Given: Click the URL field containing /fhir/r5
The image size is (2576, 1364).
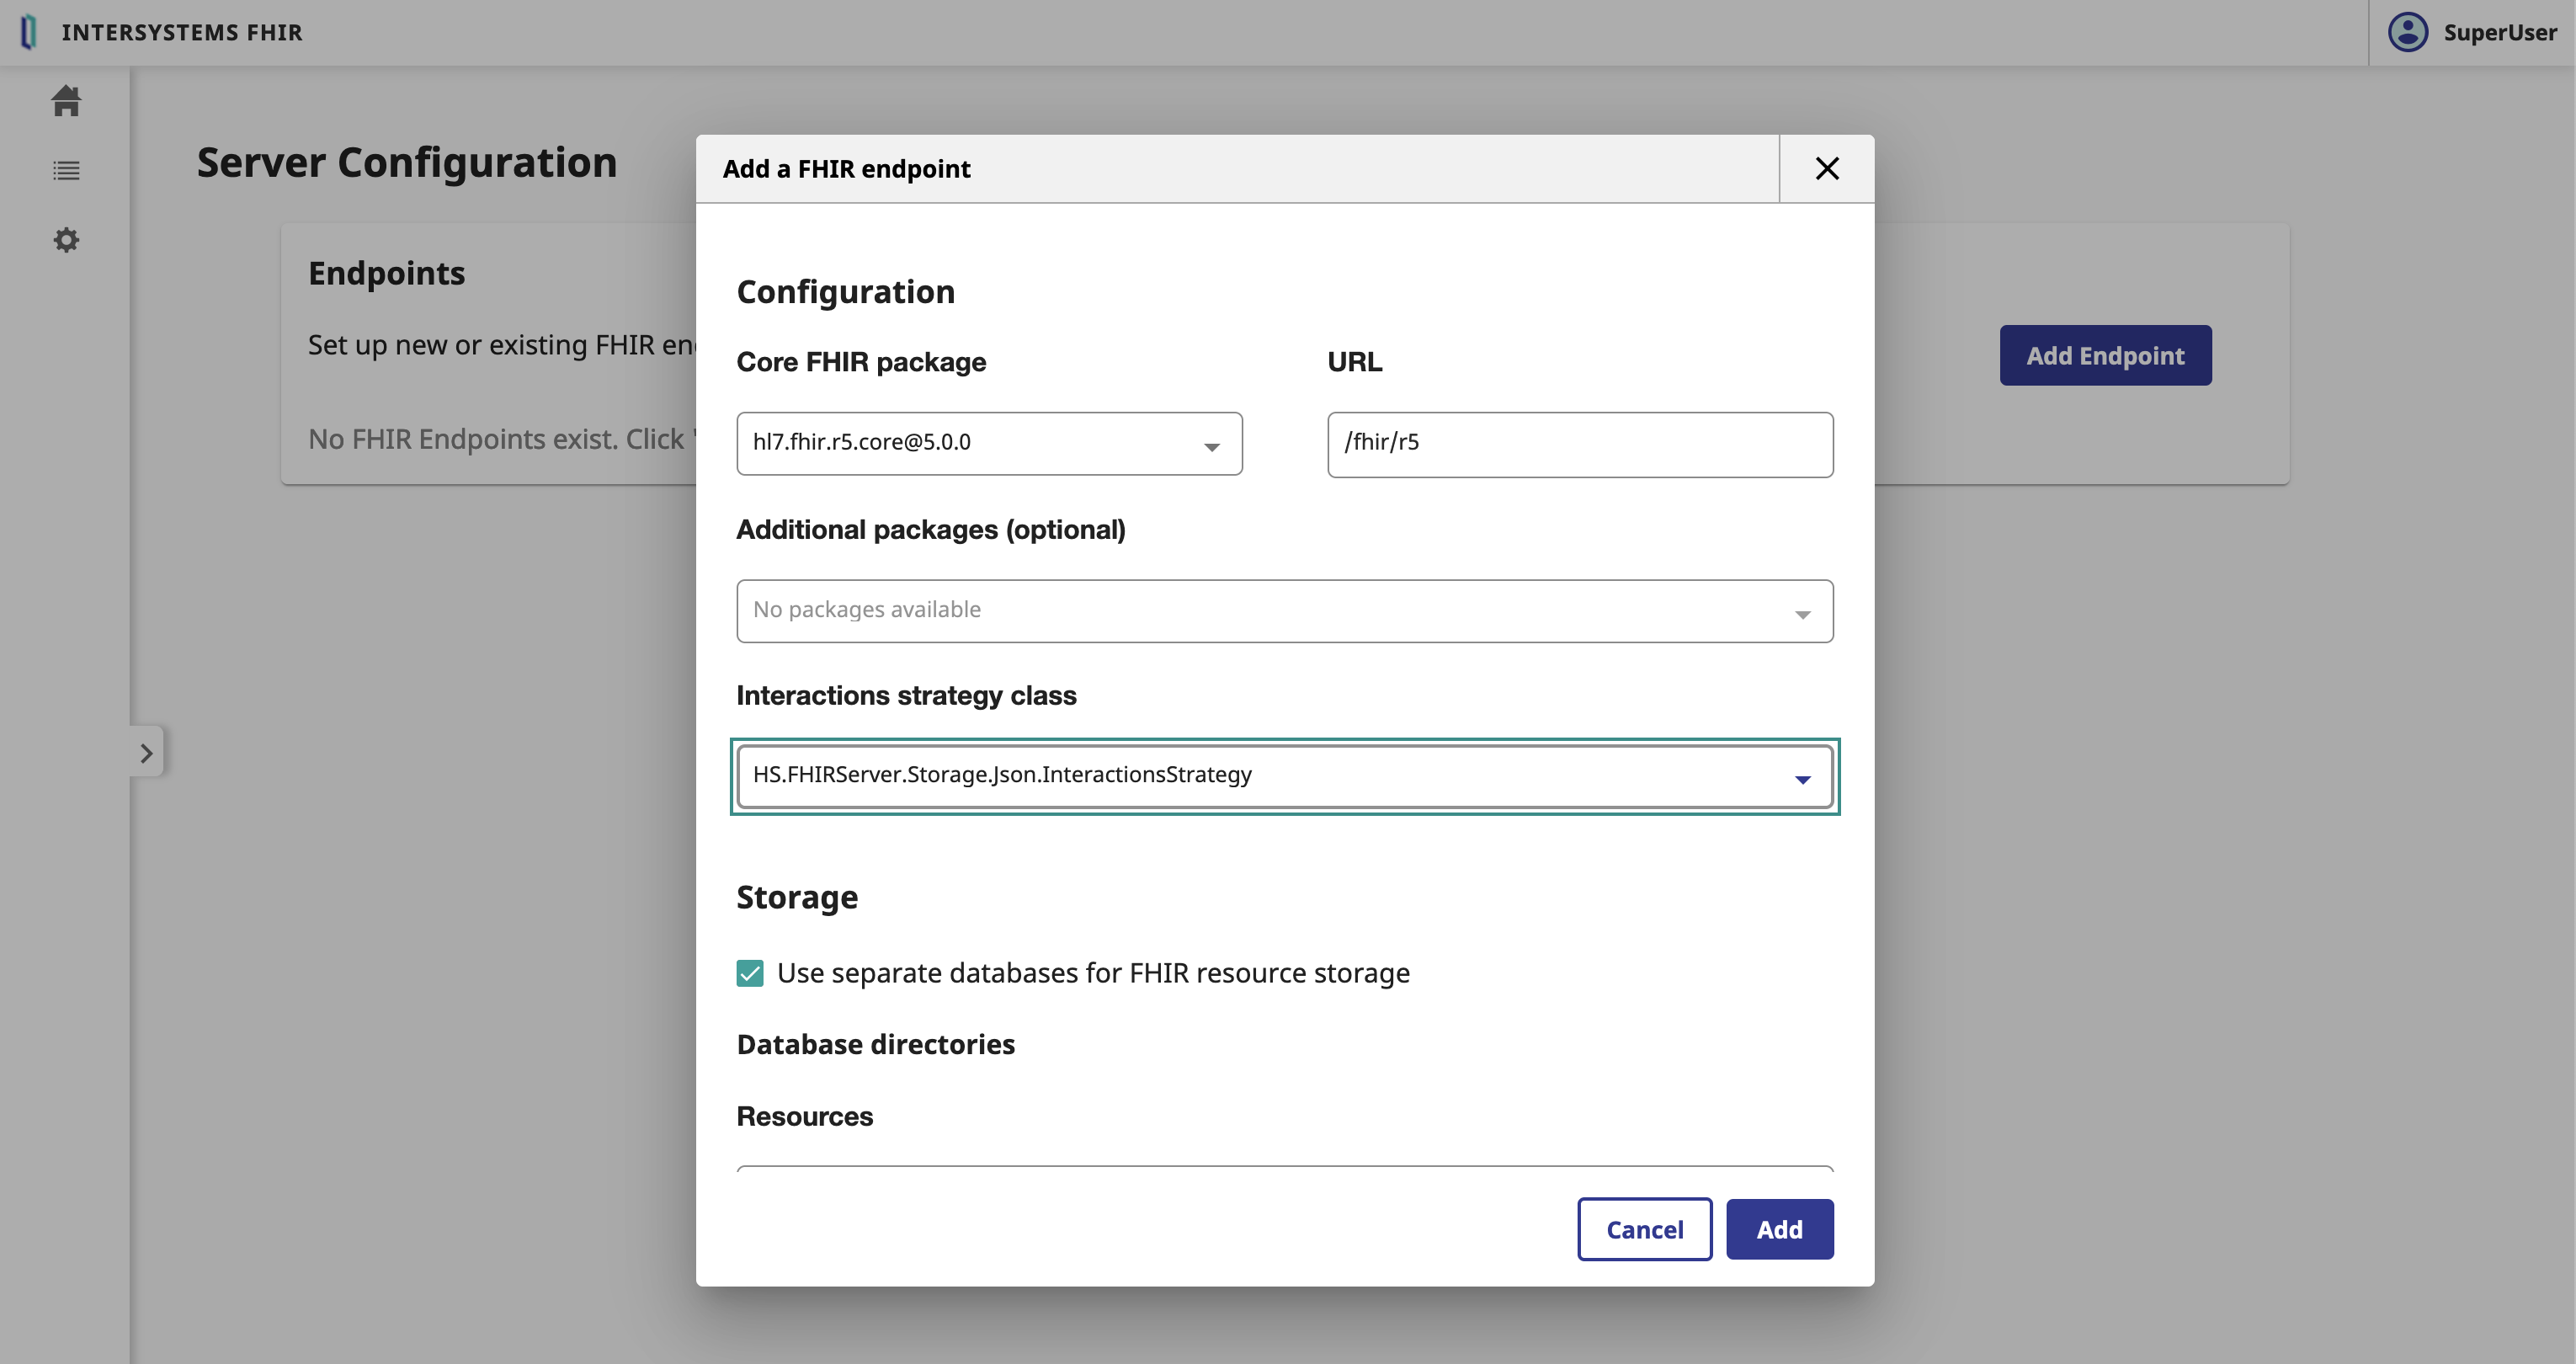Looking at the screenshot, I should 1580,444.
